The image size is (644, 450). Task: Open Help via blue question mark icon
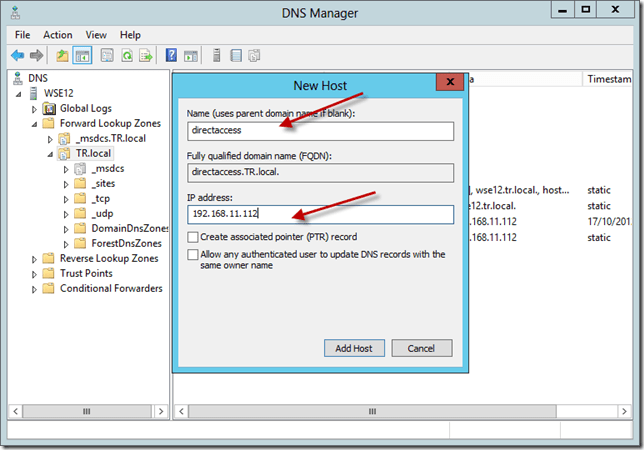point(172,55)
